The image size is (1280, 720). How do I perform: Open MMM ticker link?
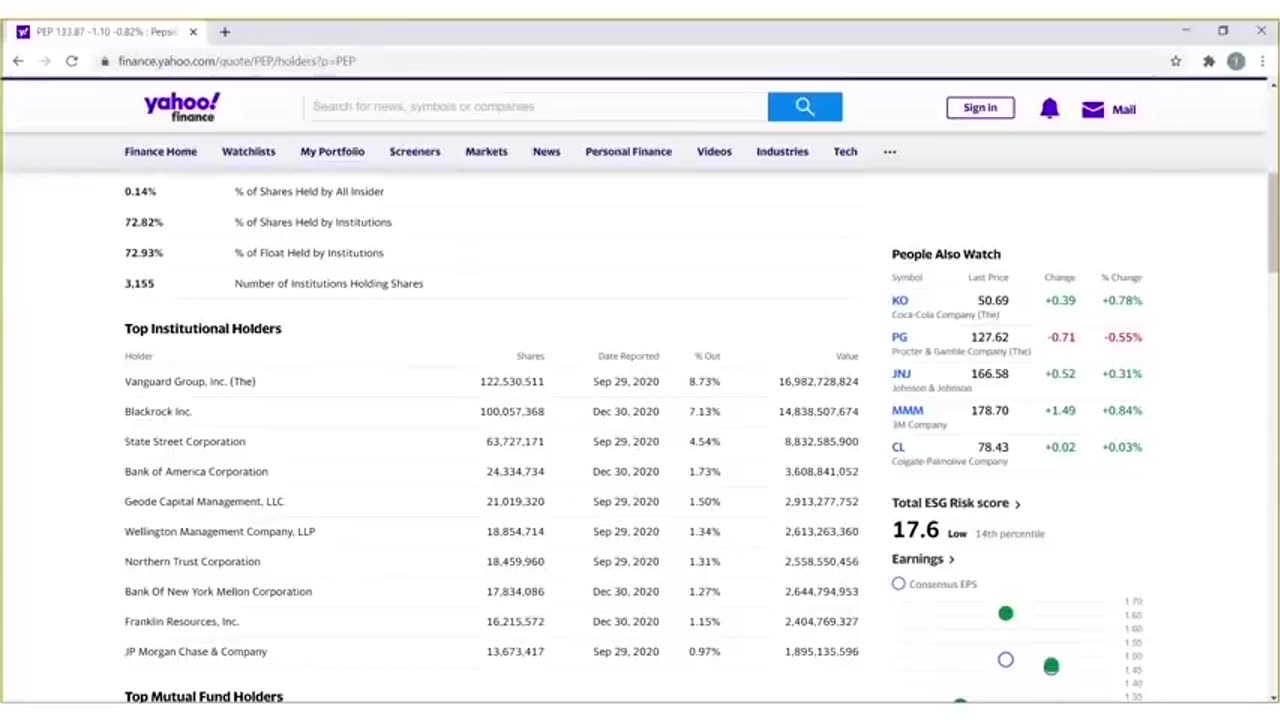click(907, 410)
